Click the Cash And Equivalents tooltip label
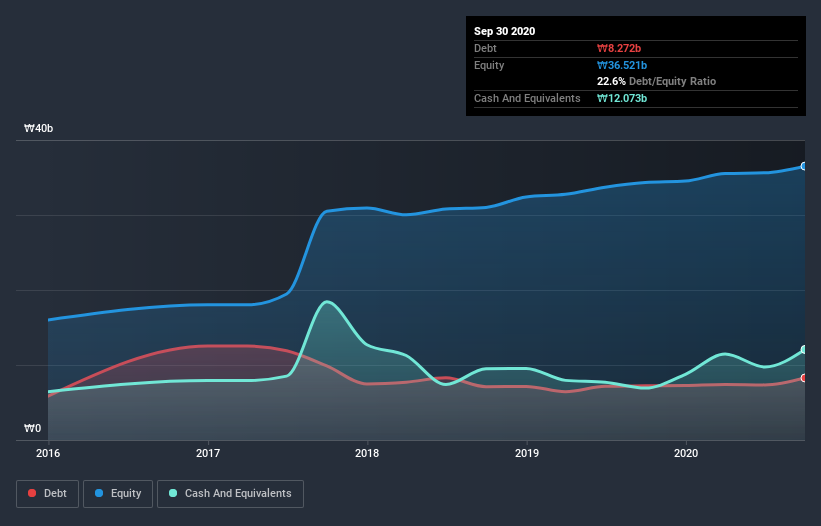Image resolution: width=821 pixels, height=526 pixels. [x=527, y=98]
